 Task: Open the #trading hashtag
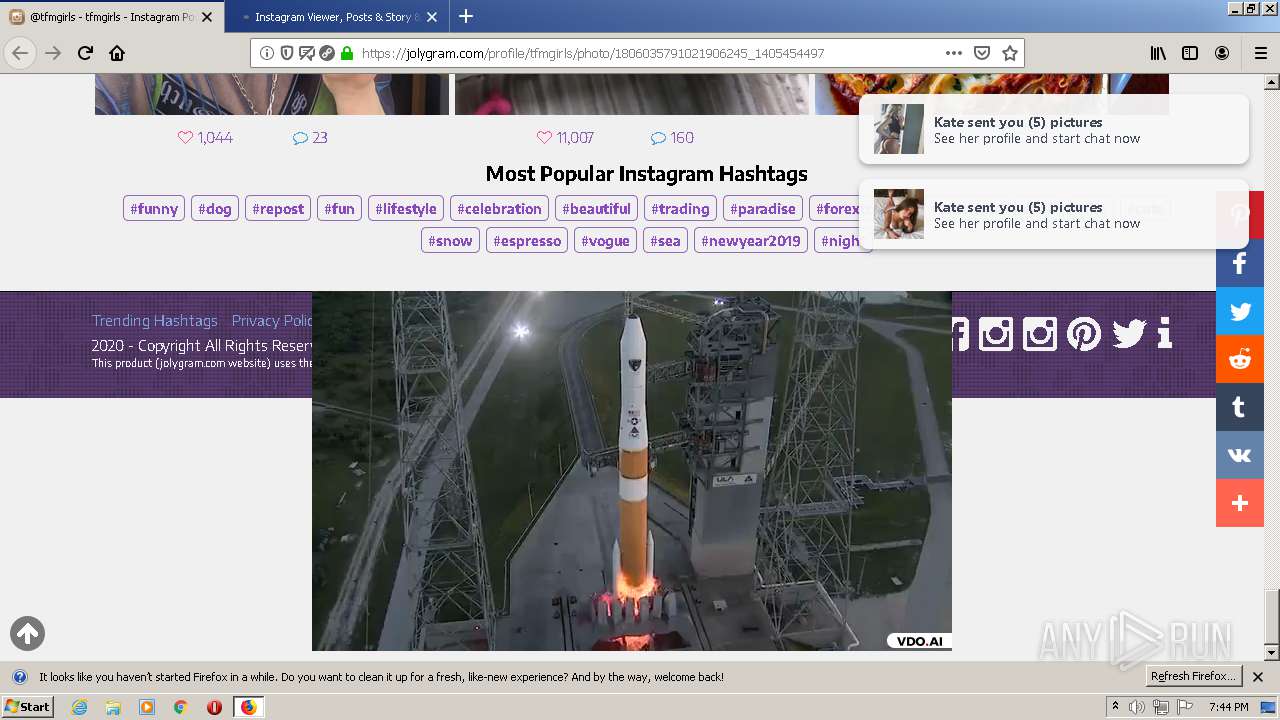tap(680, 208)
